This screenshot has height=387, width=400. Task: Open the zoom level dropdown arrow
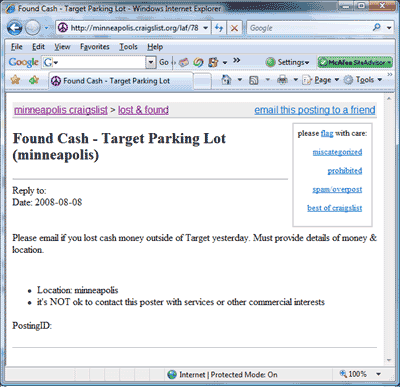coord(378,374)
